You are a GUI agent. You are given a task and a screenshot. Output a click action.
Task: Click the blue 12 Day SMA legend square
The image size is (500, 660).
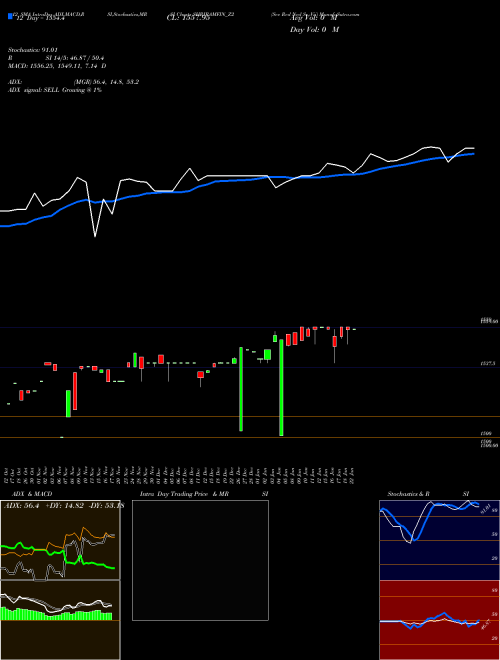click(x=11, y=17)
